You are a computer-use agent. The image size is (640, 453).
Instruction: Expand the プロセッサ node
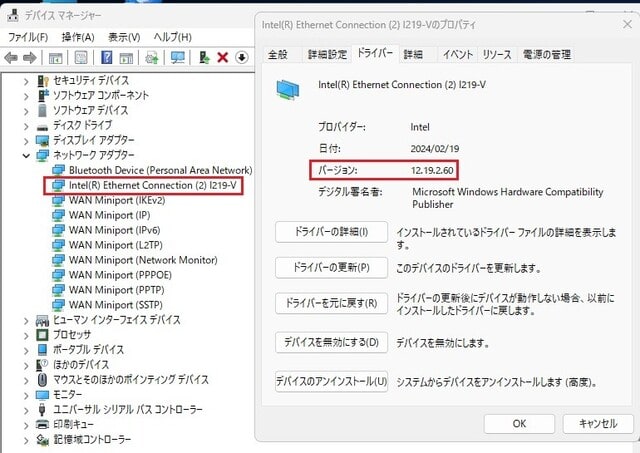pyautogui.click(x=27, y=335)
